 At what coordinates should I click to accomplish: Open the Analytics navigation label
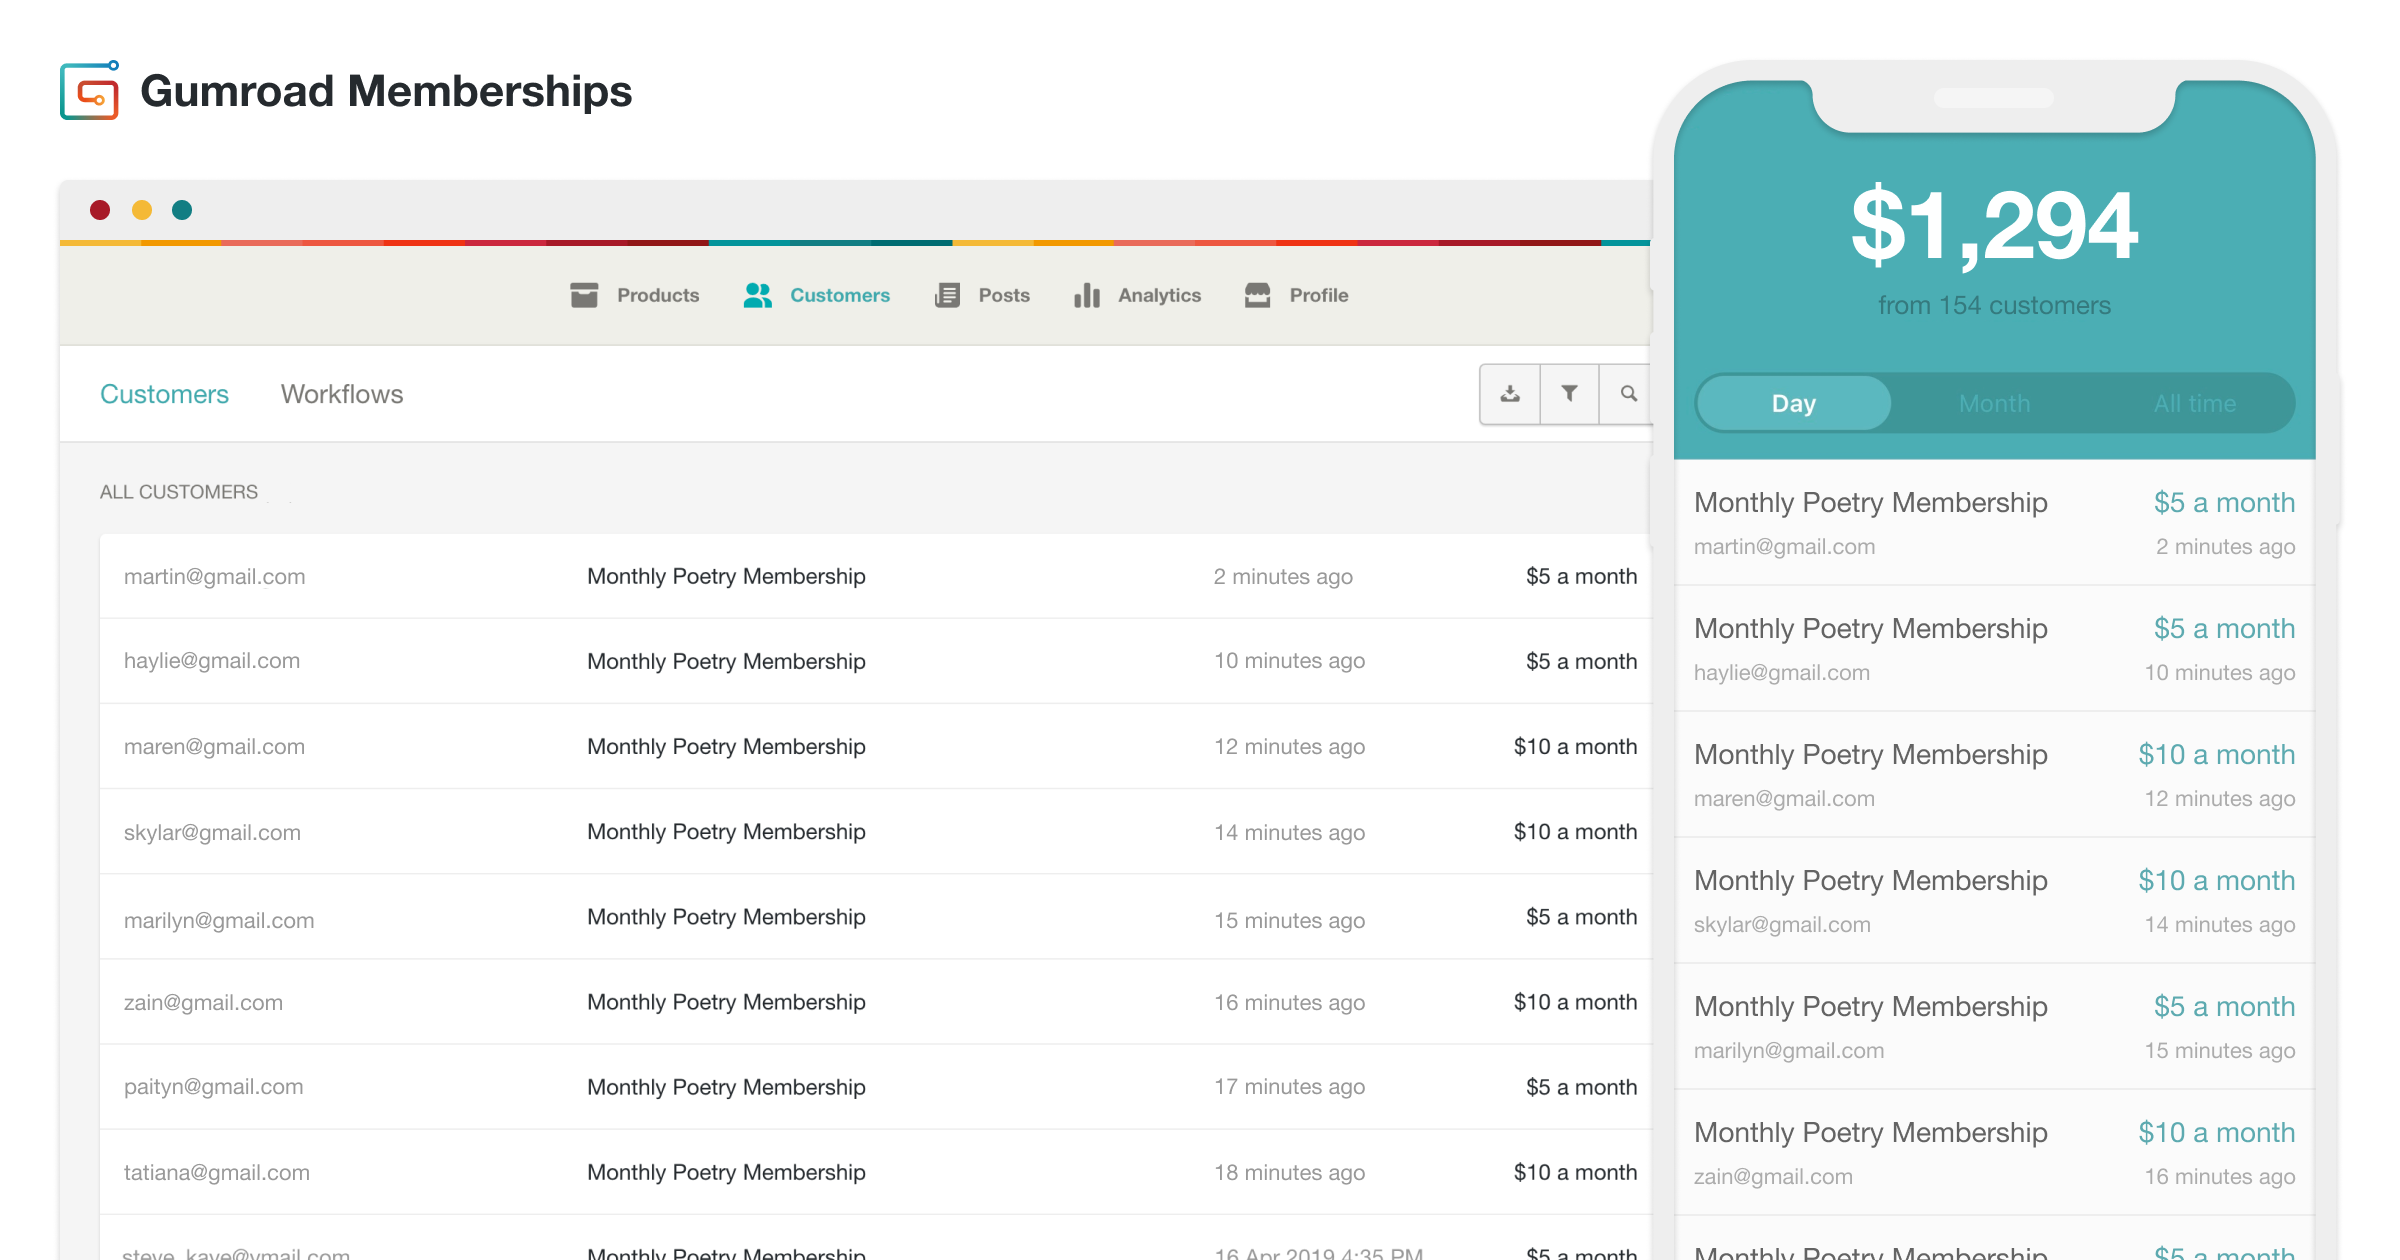pos(1159,295)
